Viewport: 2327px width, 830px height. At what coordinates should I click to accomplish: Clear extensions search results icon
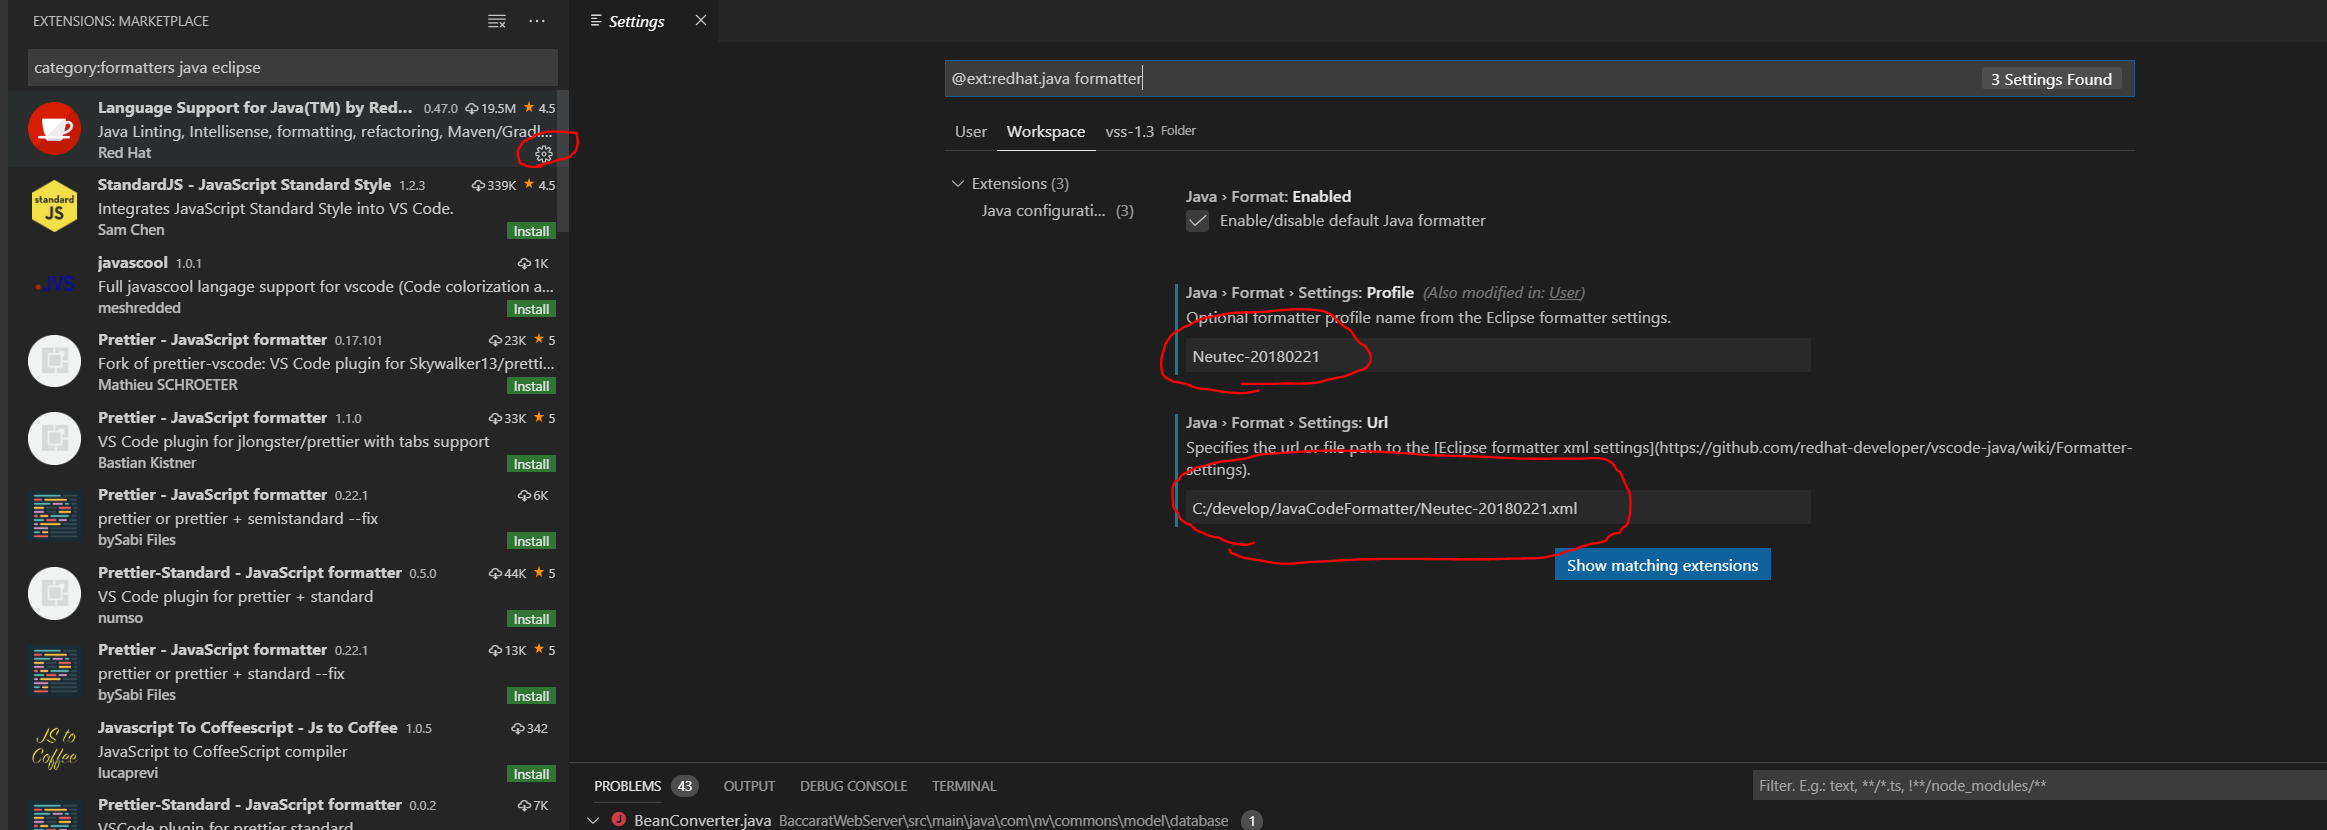[497, 21]
